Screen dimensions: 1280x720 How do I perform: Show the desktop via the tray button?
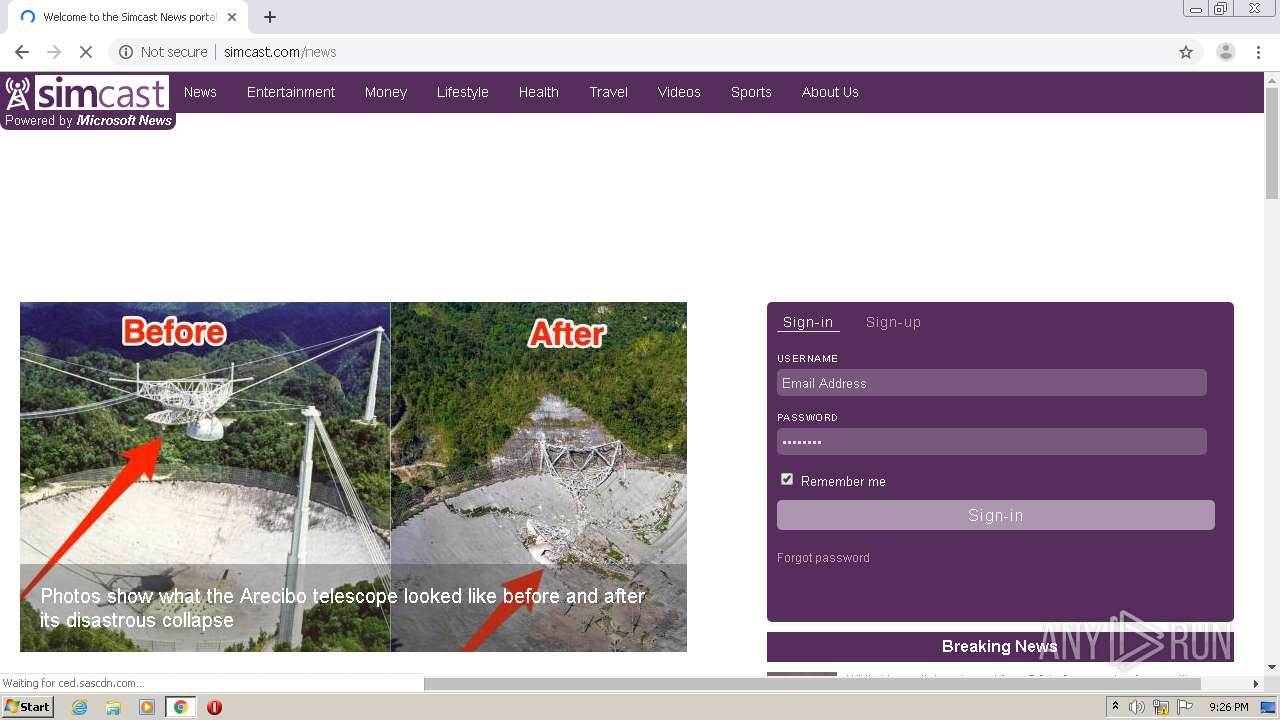(x=1268, y=707)
